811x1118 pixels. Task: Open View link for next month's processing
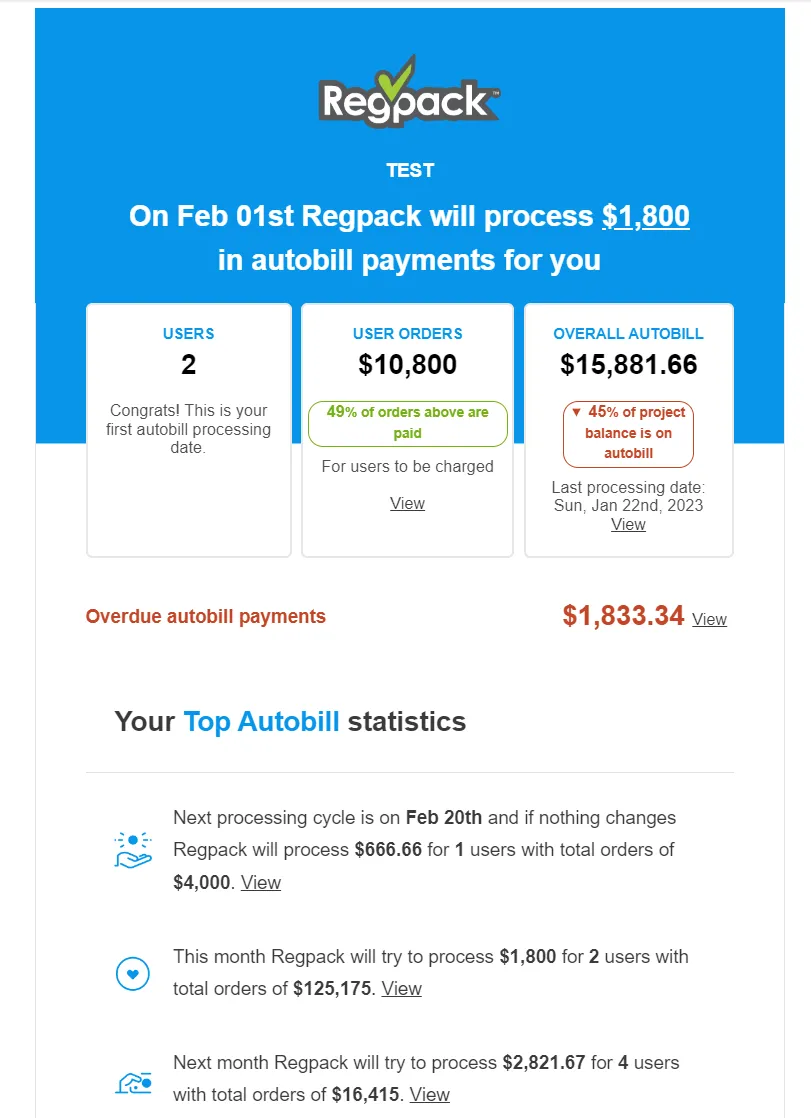429,1094
